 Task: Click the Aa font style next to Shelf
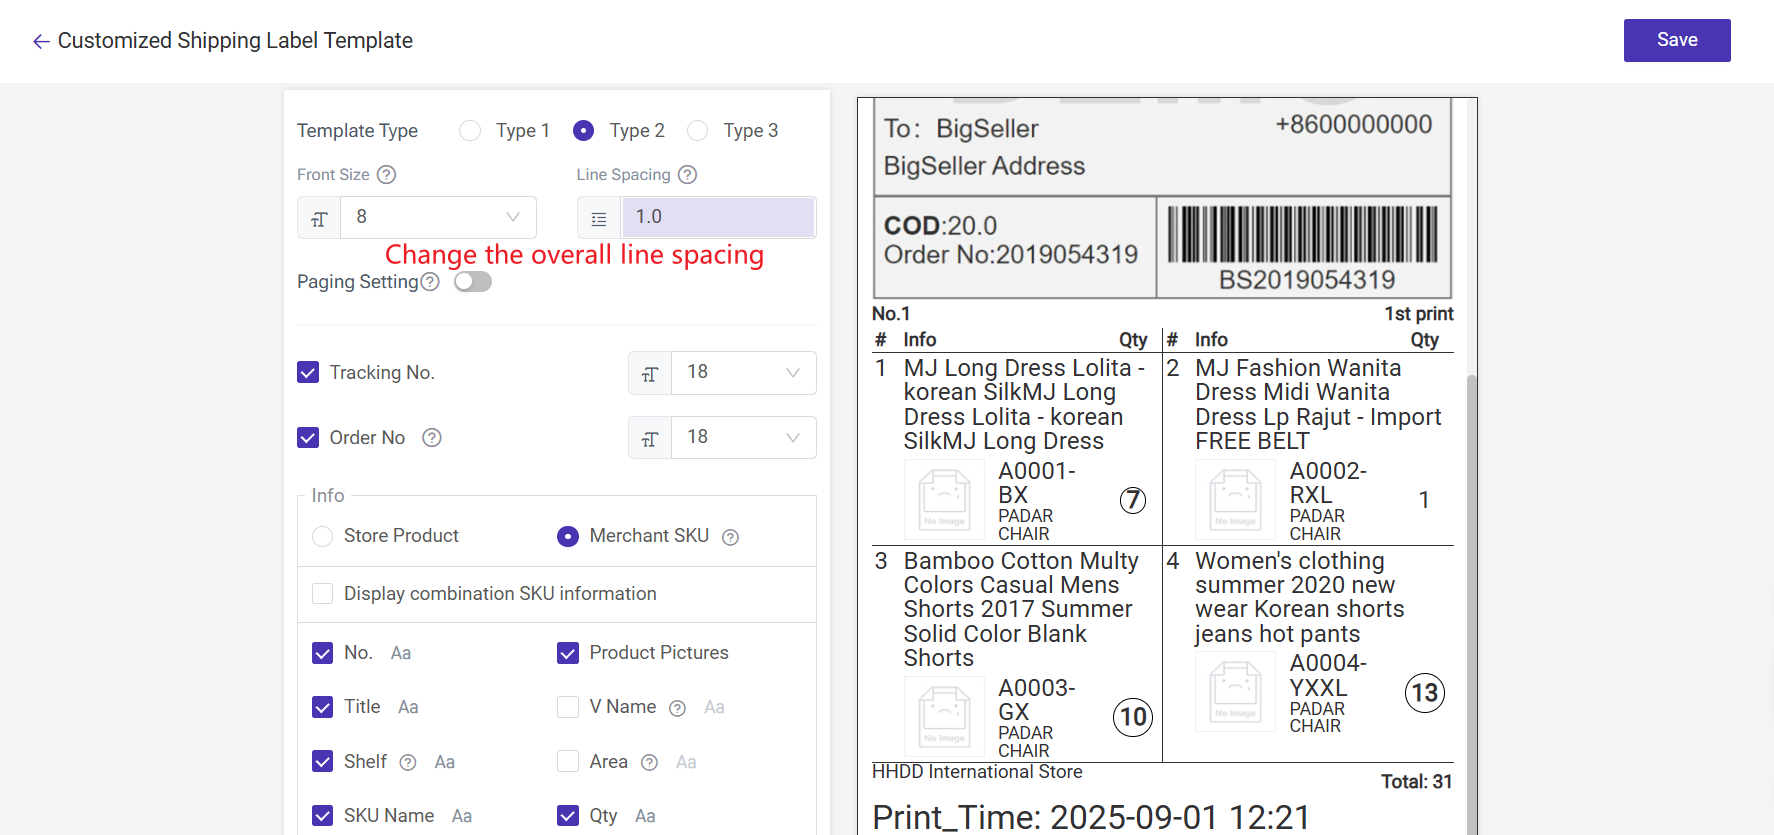coord(445,762)
